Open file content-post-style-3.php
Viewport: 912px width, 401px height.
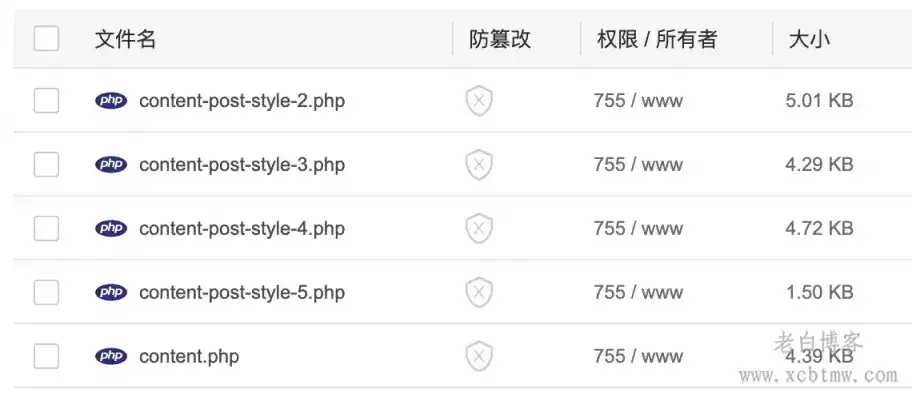(x=242, y=165)
